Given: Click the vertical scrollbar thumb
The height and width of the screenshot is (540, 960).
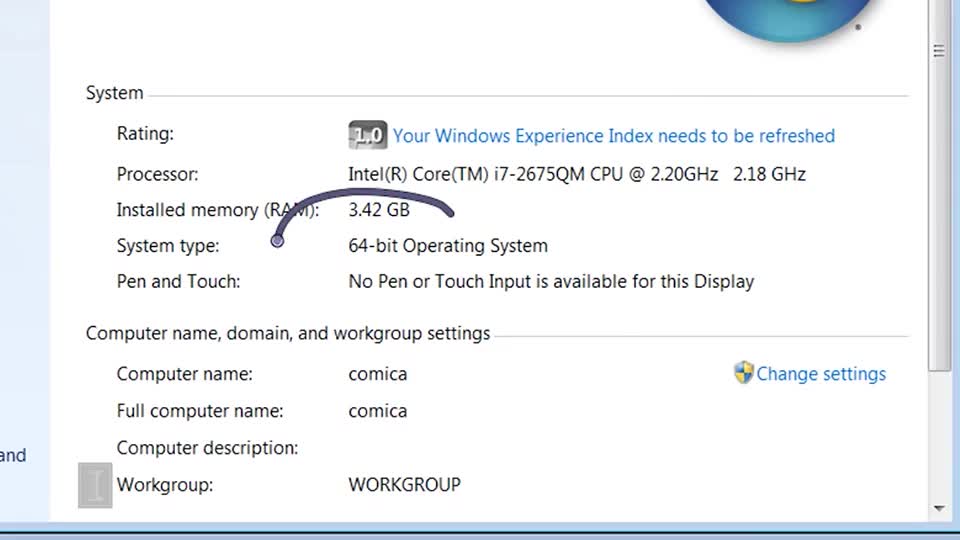Looking at the screenshot, I should [x=939, y=184].
